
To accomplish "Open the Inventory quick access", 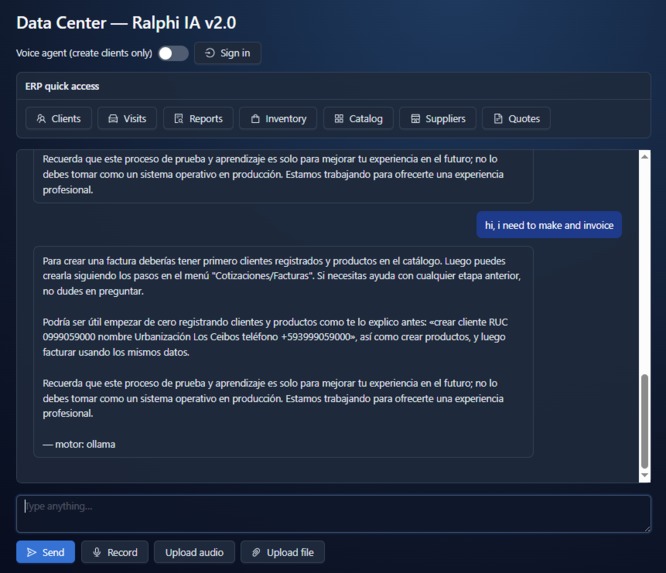I will 278,119.
